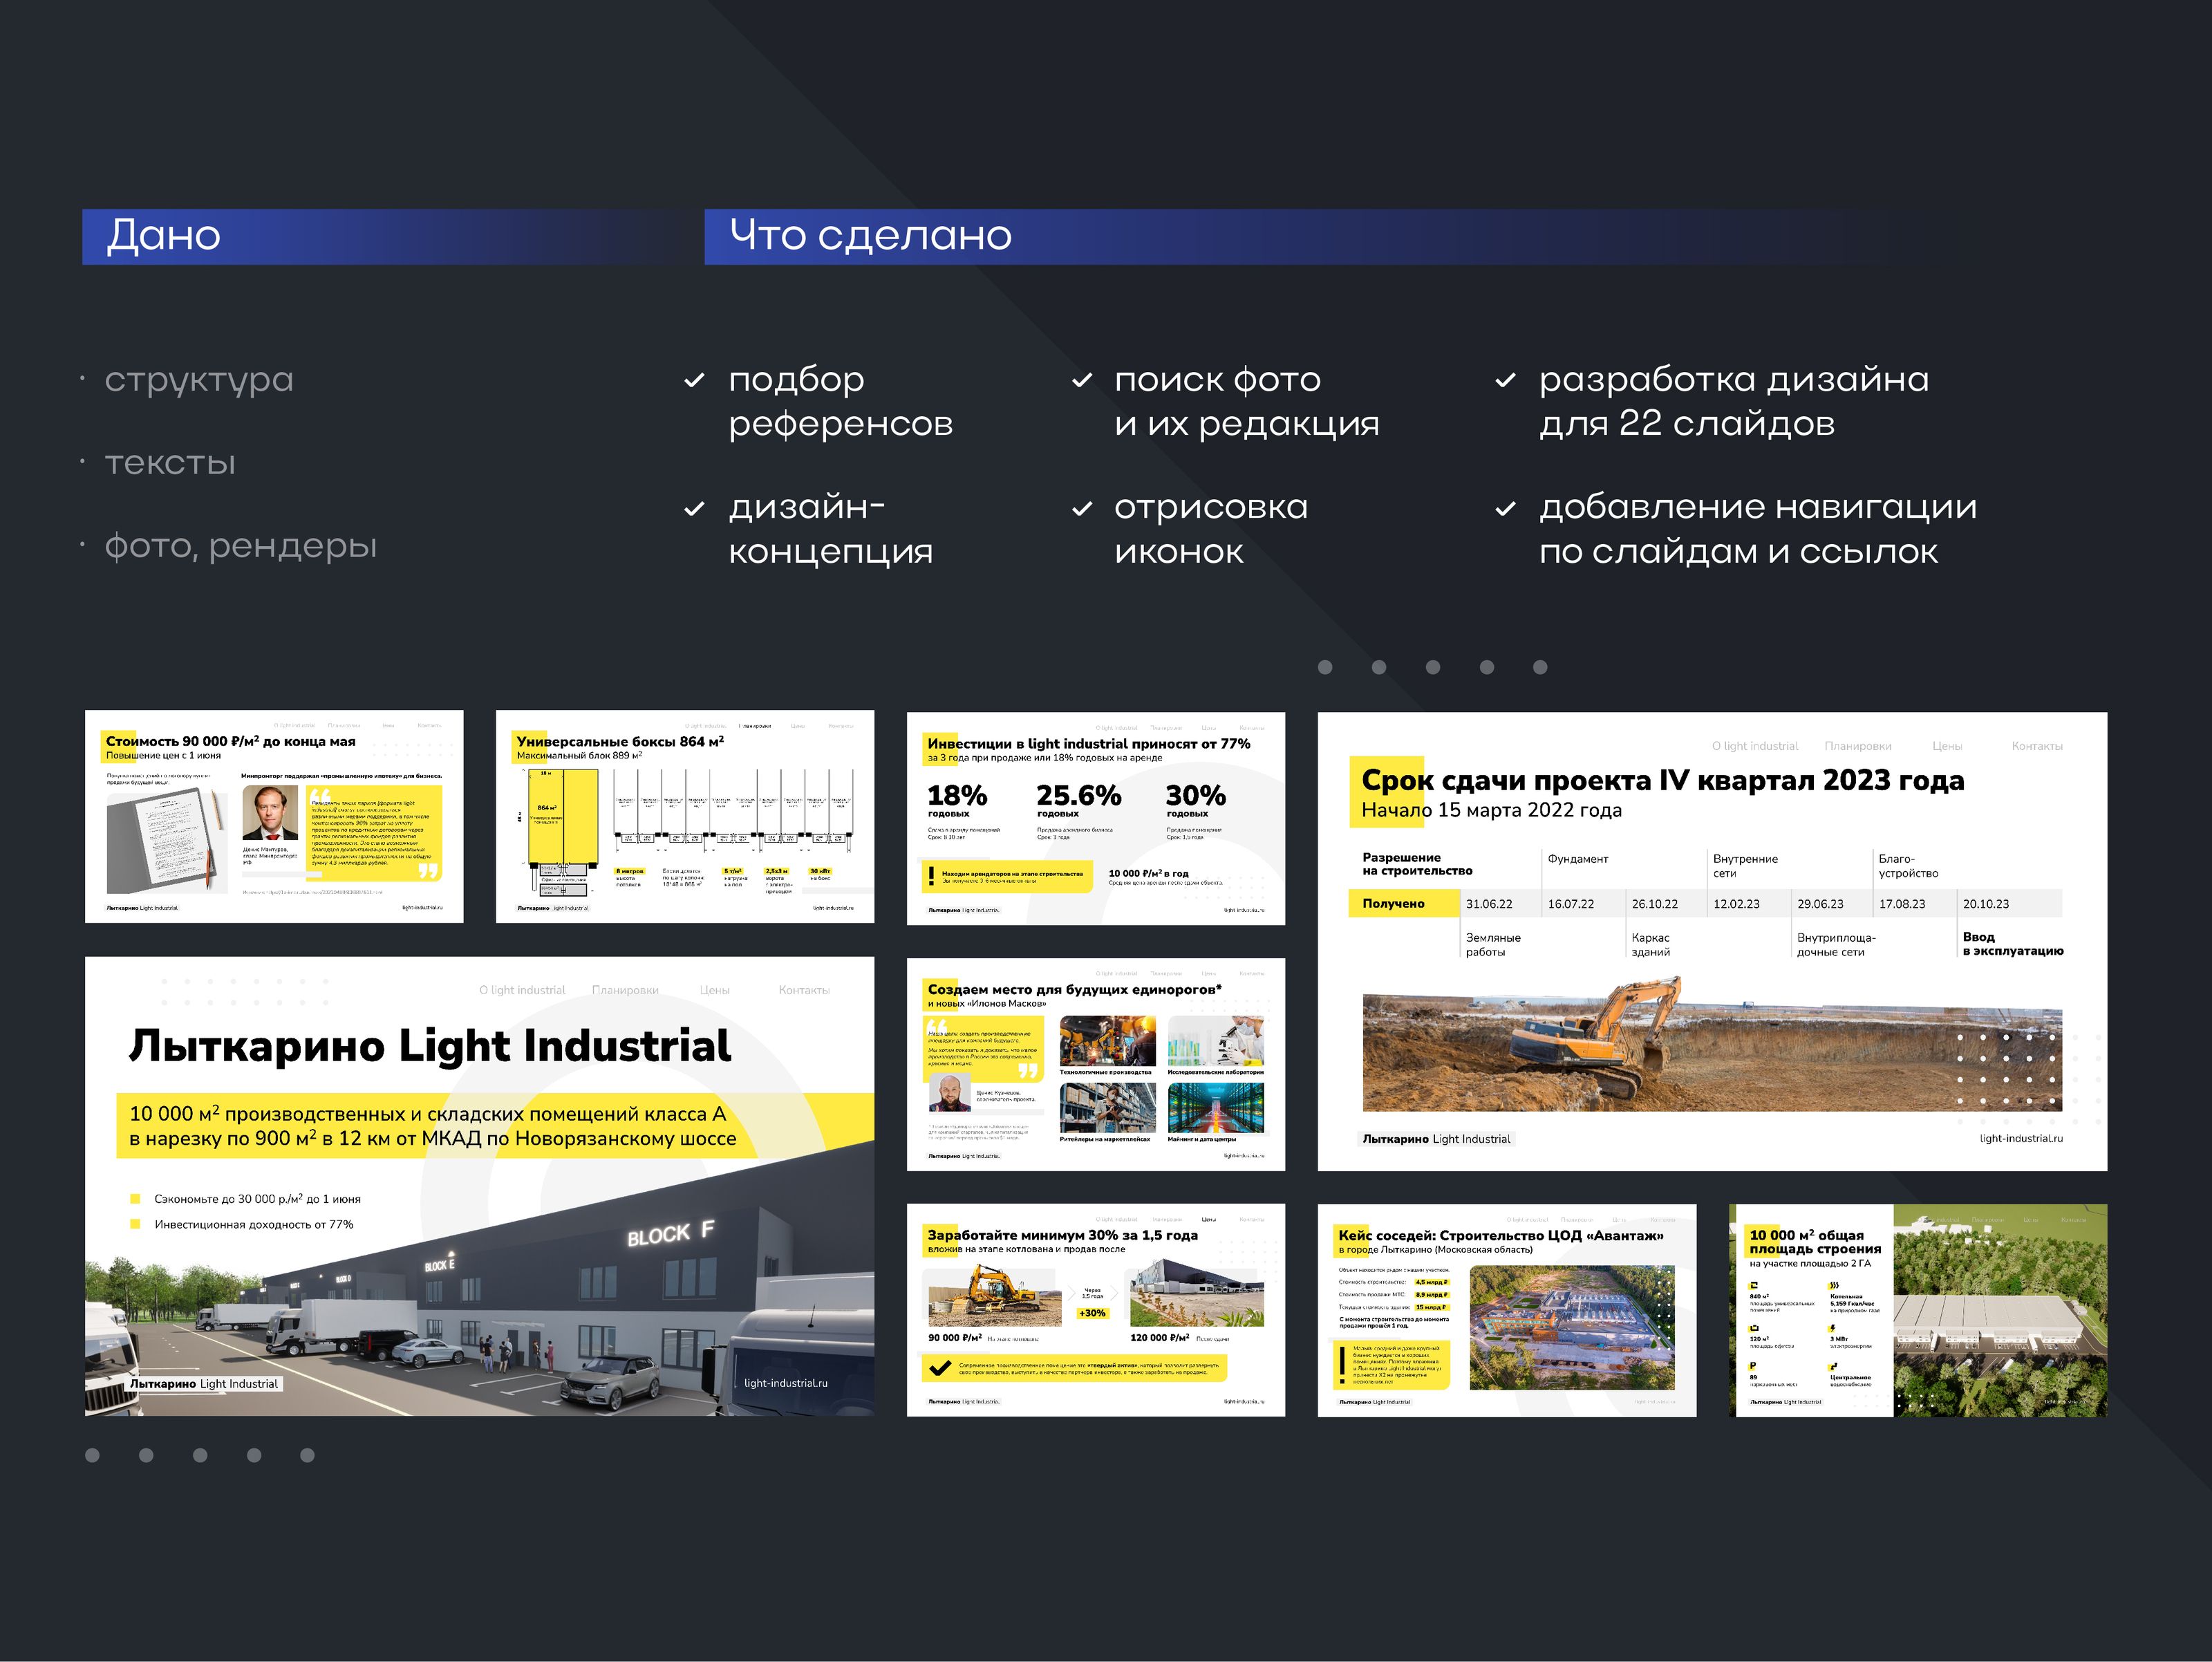Screen dimensions: 2212x1662
Task: Click the checkmark beside 'отрисовка иконок'
Action: (x=1081, y=509)
